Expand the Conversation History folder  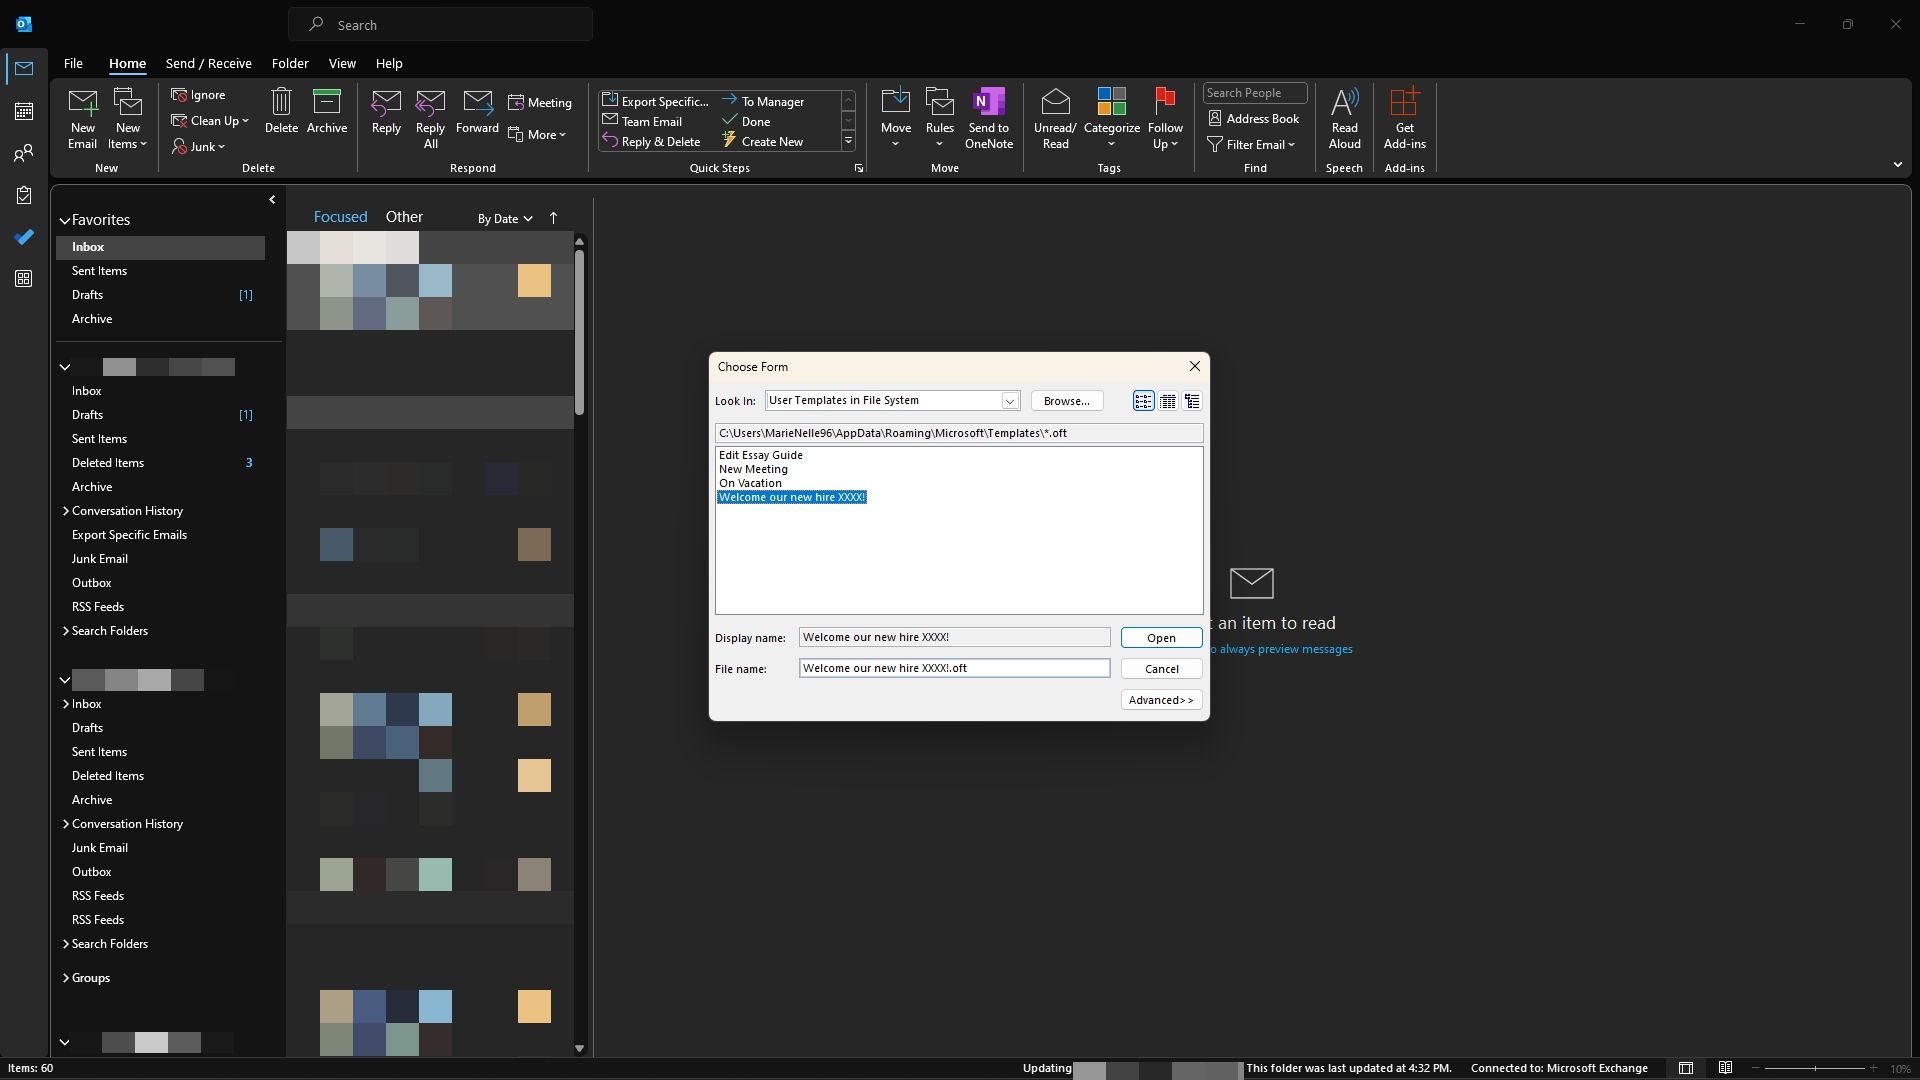(x=66, y=511)
